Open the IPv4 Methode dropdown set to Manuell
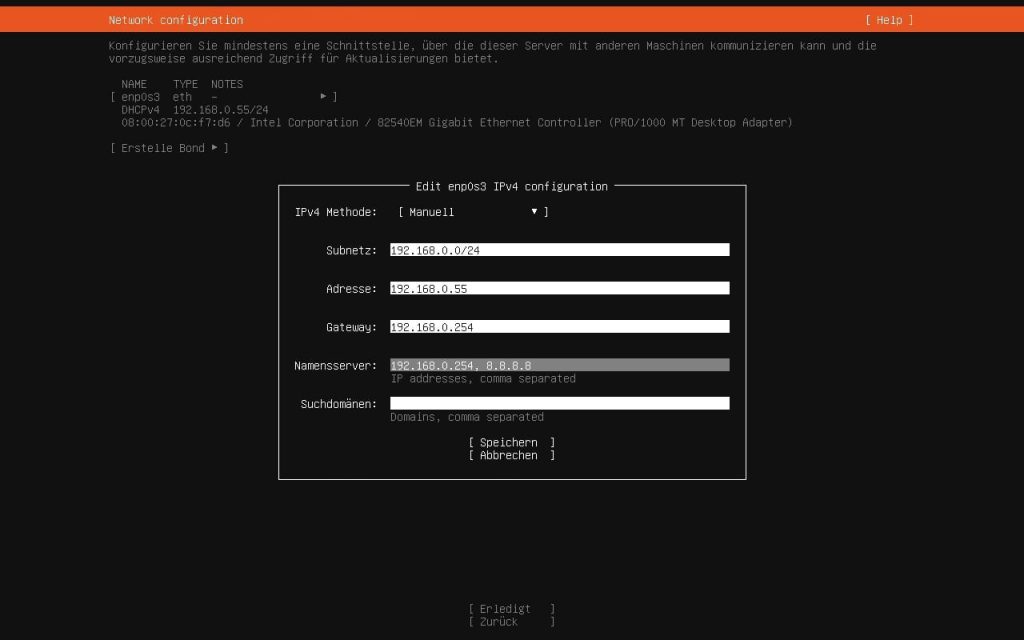Image resolution: width=1024 pixels, height=640 pixels. click(x=473, y=212)
